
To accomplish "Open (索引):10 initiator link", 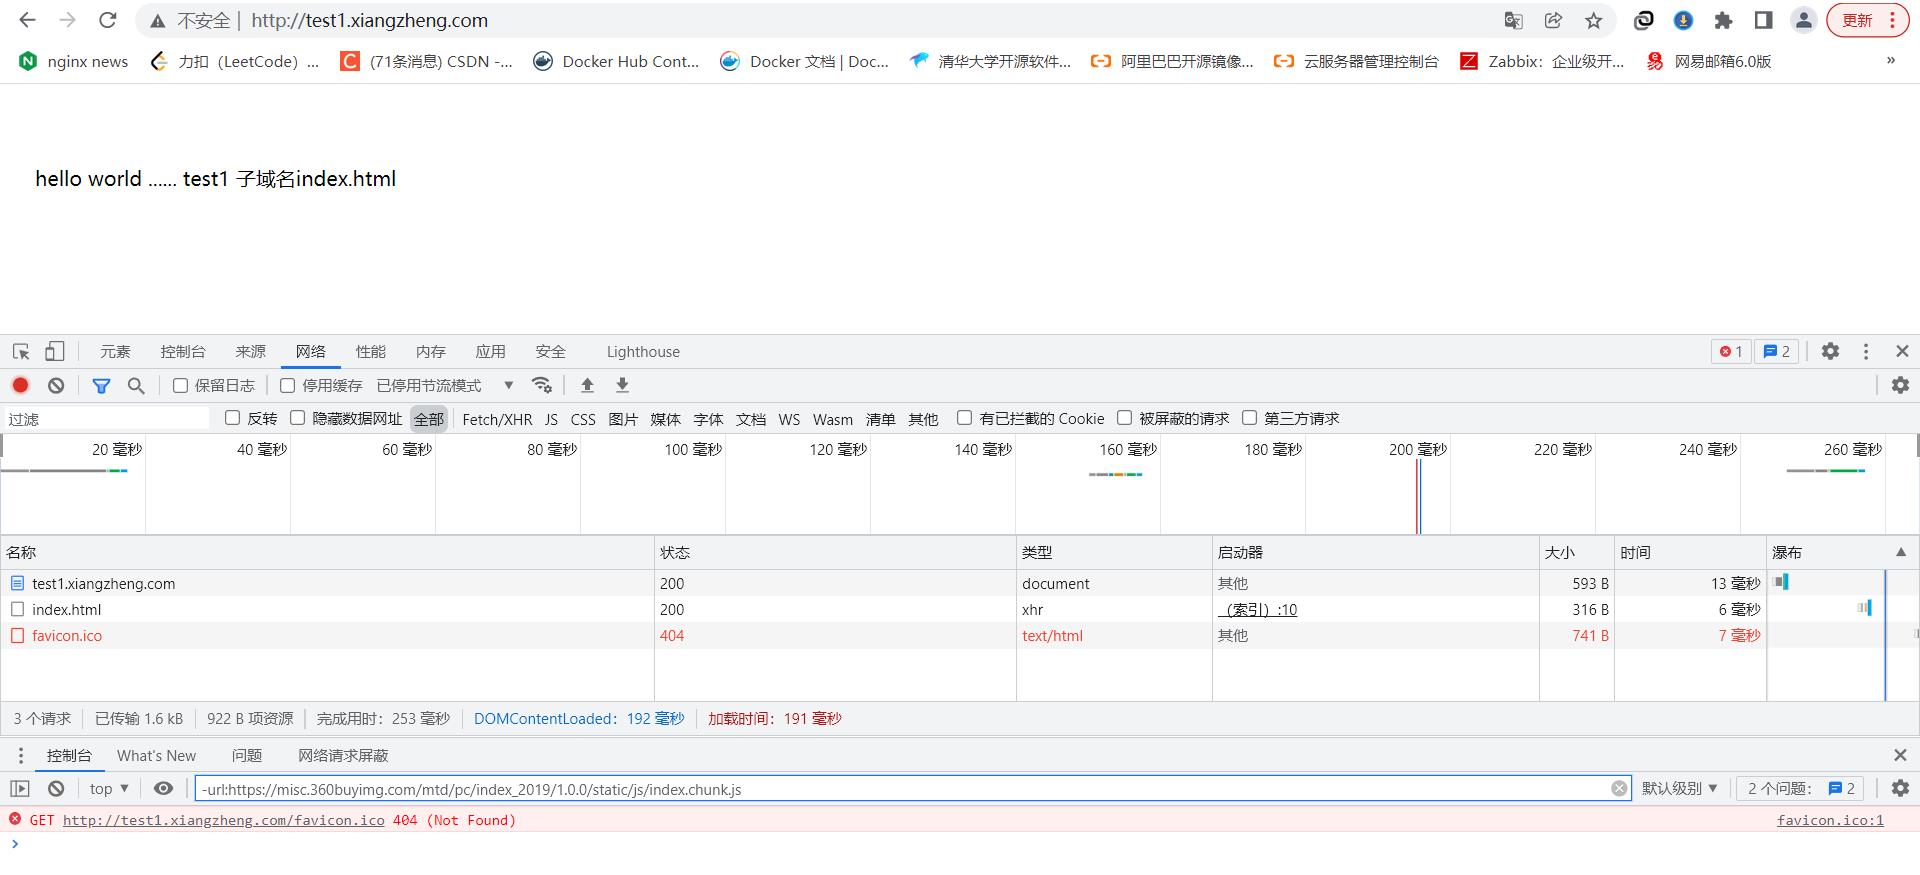I will click(1257, 609).
